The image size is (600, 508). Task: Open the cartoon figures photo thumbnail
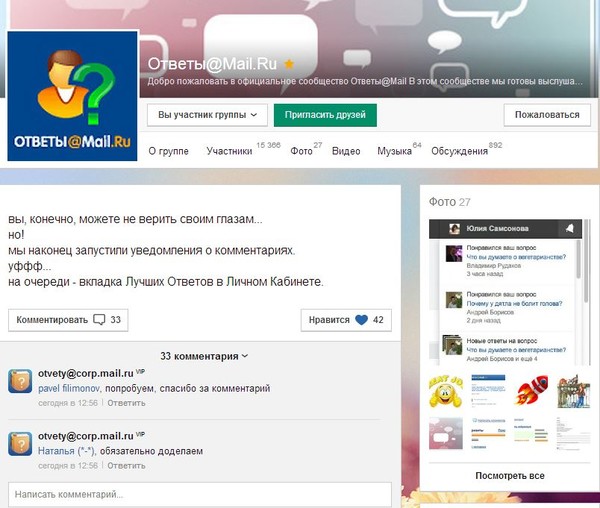[x=574, y=391]
